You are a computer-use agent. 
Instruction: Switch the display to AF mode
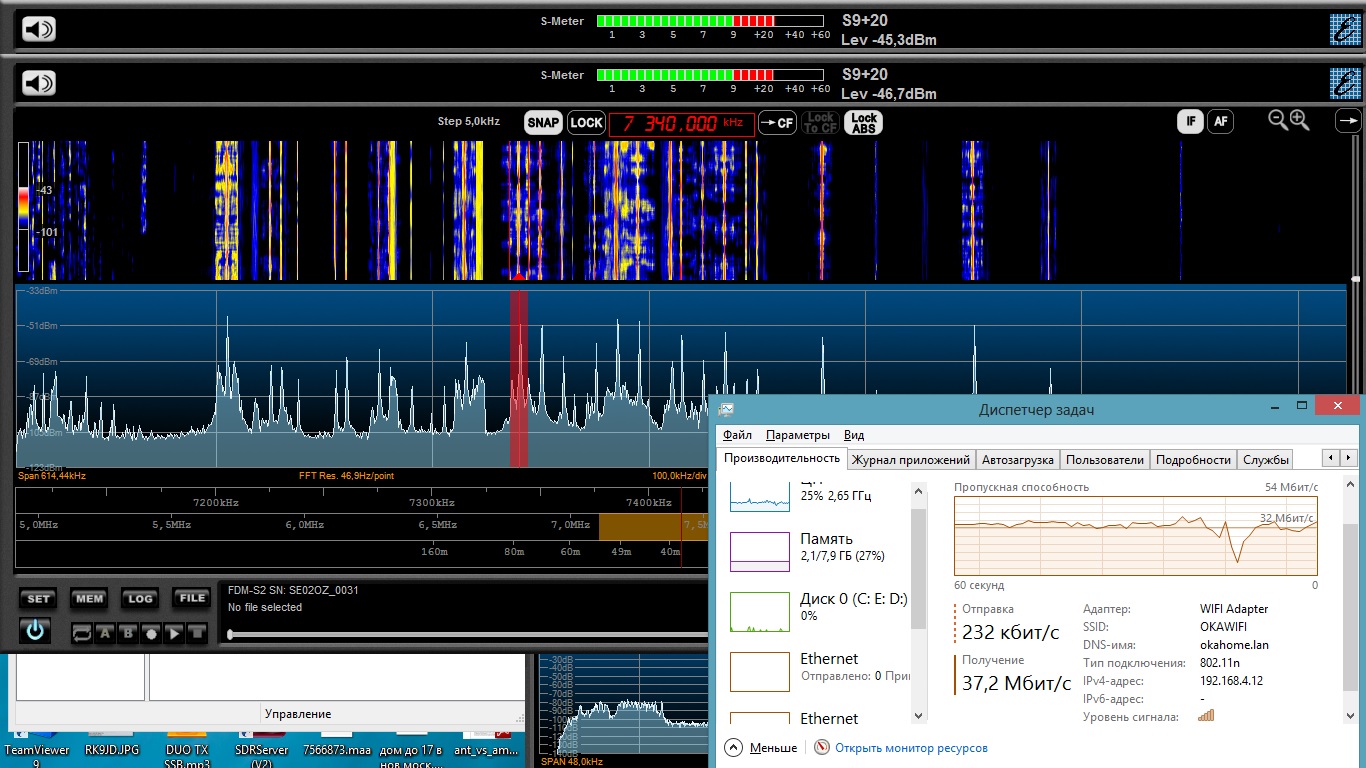coord(1220,122)
